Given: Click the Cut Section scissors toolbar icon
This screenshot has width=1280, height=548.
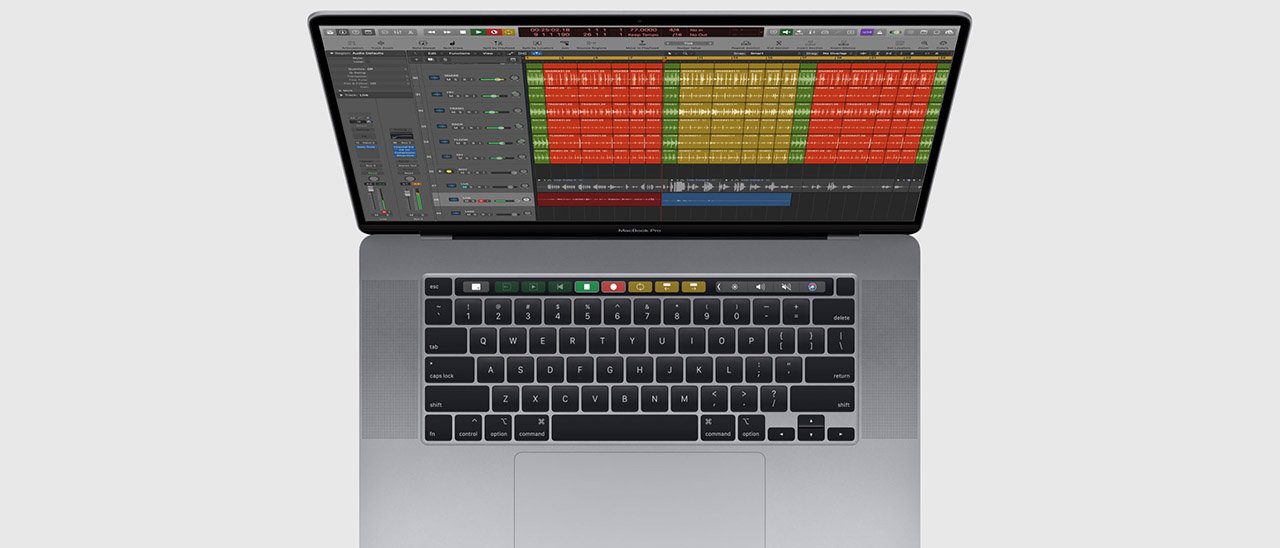Looking at the screenshot, I should pos(779,43).
